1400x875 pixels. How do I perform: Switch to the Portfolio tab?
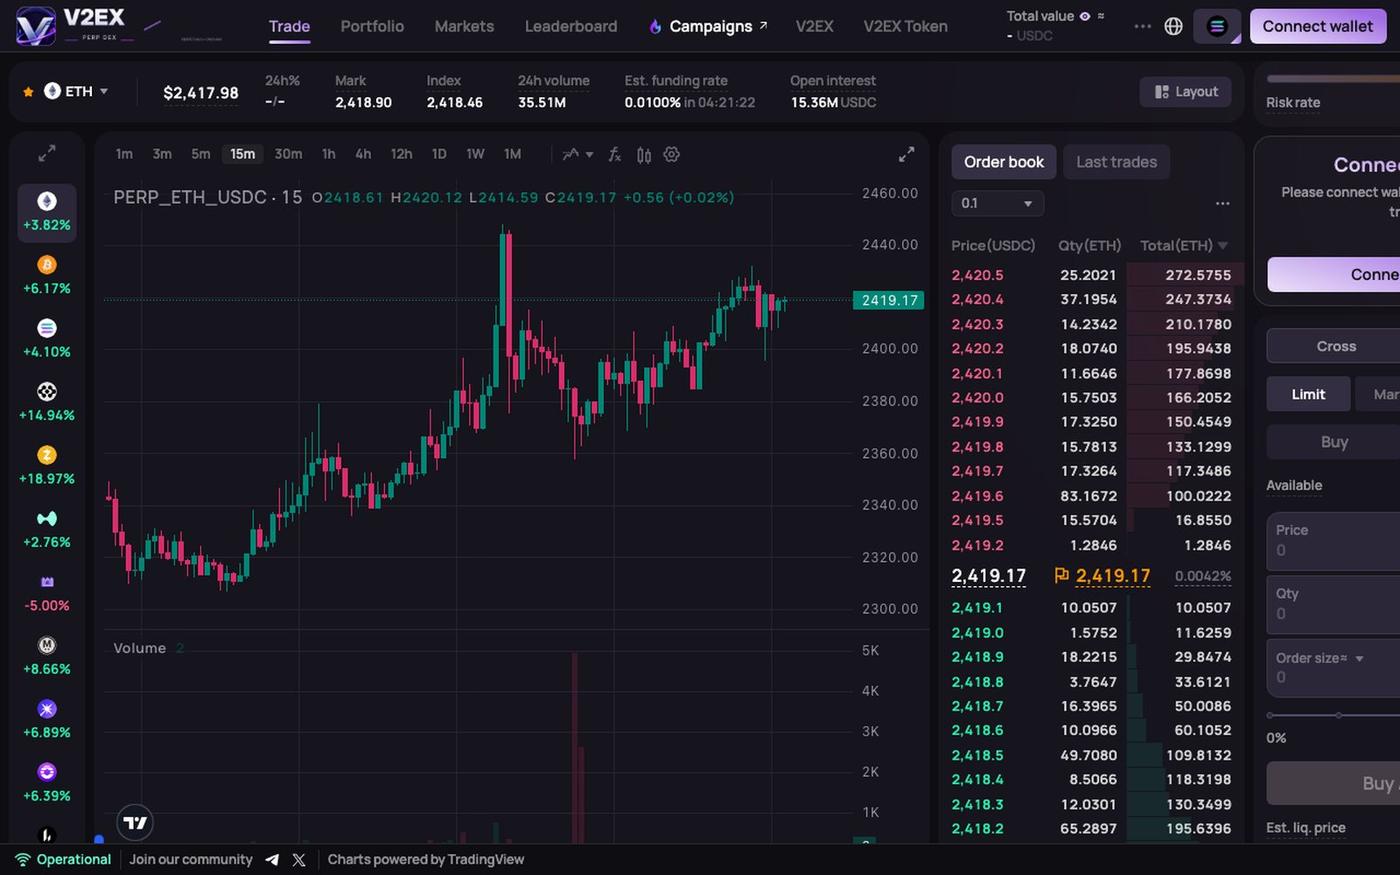(372, 26)
